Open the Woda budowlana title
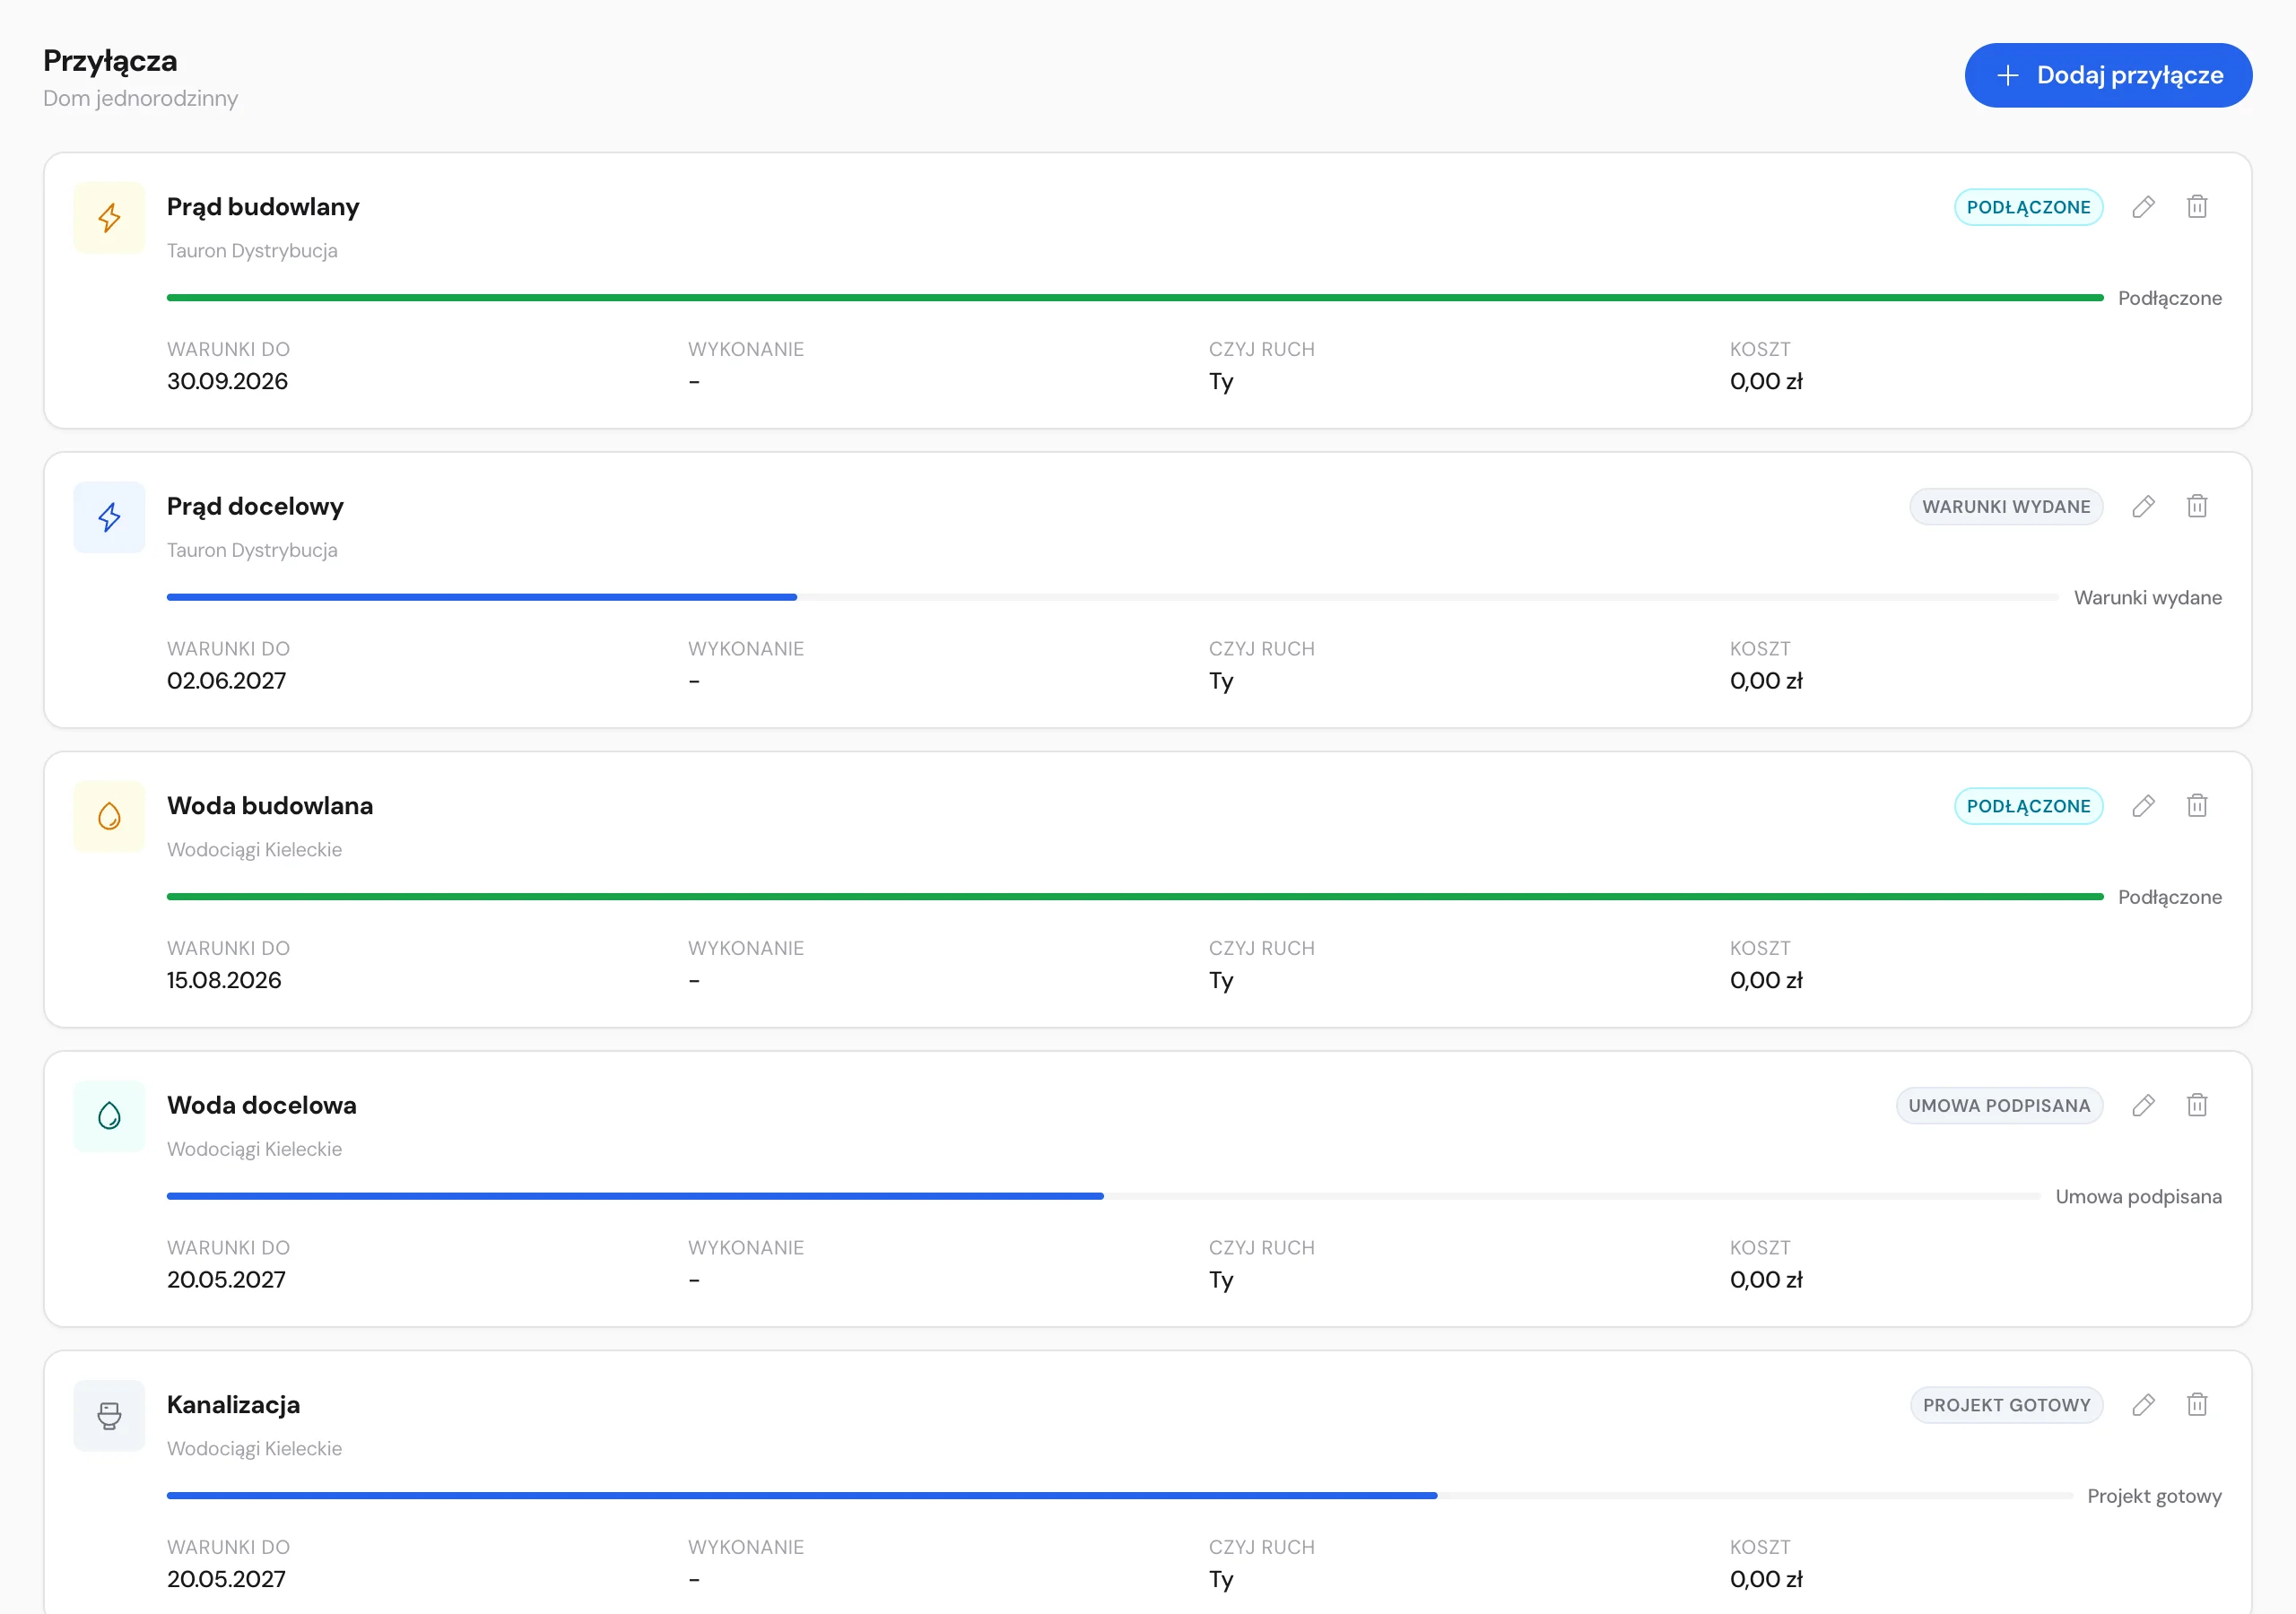Screen dimensions: 2296x1614 (x=270, y=806)
